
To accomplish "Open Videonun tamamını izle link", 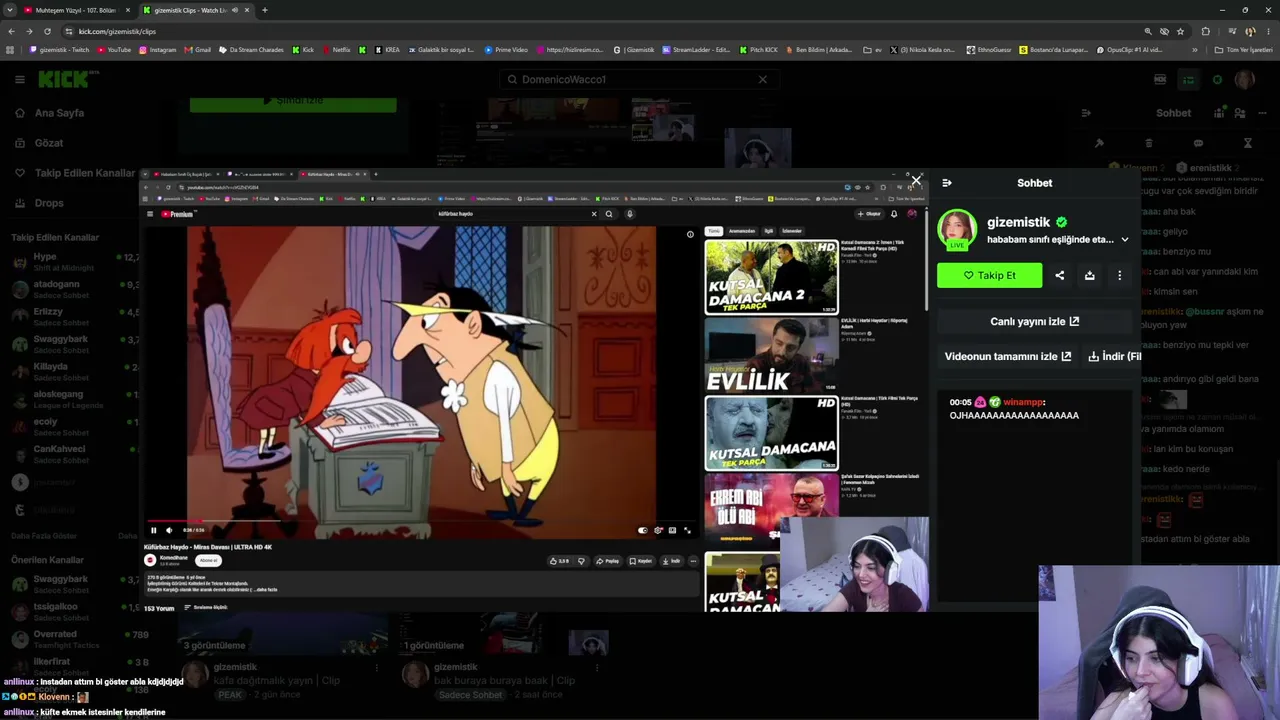I will pos(1008,356).
